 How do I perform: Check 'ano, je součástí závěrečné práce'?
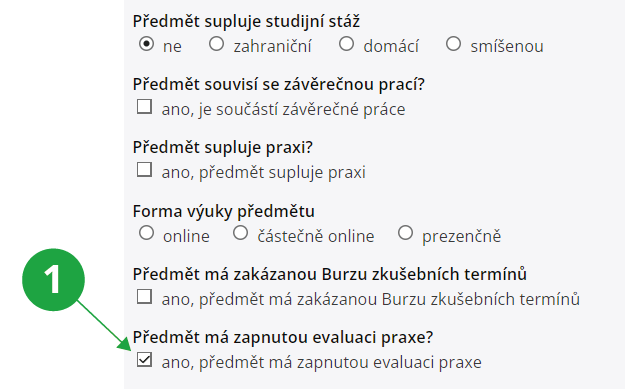tap(144, 107)
